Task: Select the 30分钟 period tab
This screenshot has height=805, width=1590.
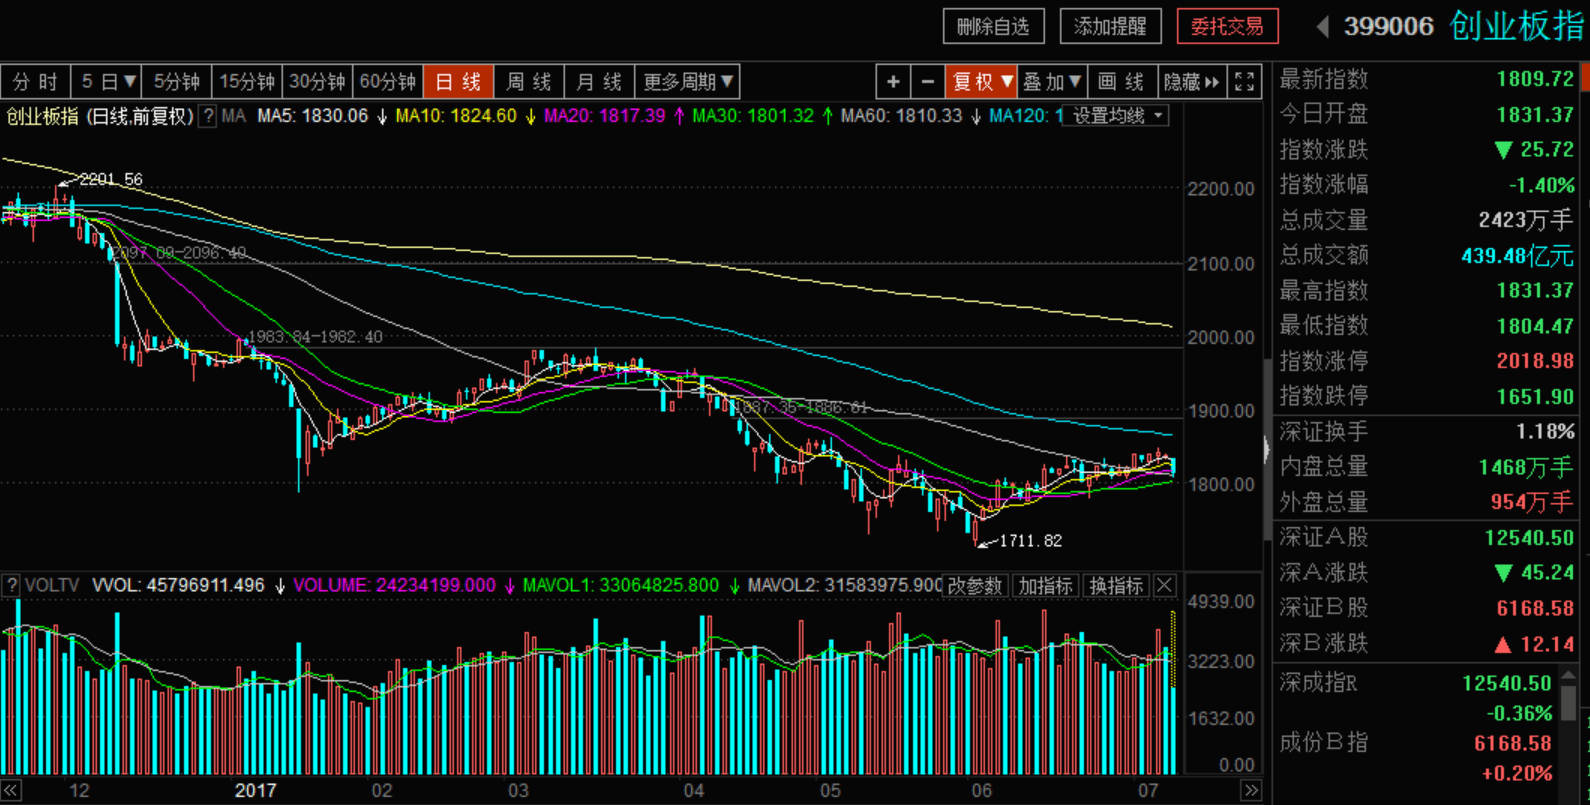Action: pos(317,82)
